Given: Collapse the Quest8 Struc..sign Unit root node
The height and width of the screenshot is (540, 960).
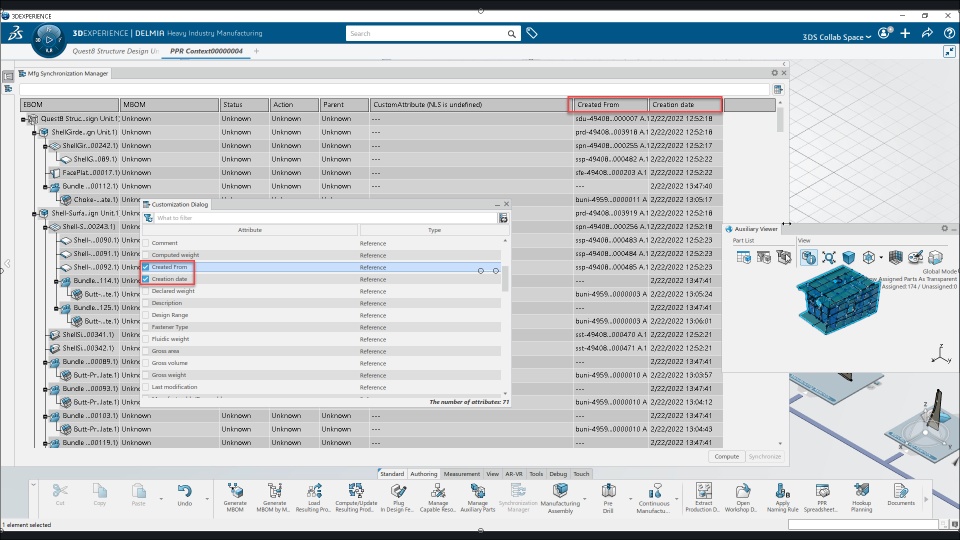Looking at the screenshot, I should pos(23,119).
